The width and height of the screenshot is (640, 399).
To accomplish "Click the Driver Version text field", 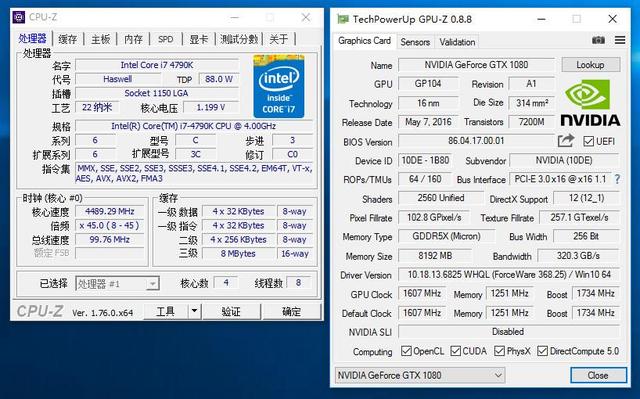I will point(509,275).
